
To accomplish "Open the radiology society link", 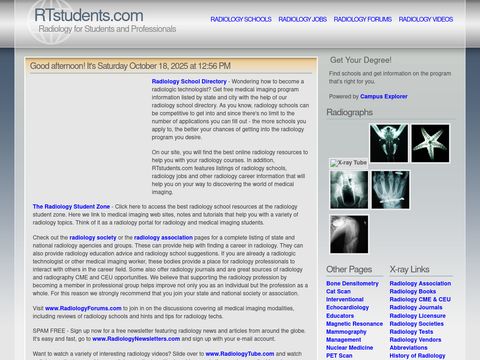I will 93,238.
